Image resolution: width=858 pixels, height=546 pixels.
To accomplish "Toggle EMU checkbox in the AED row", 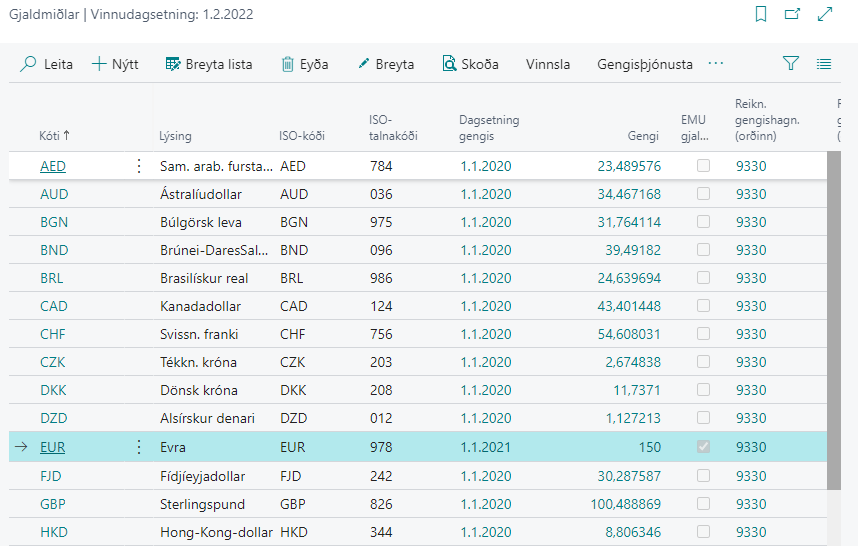I will click(703, 166).
